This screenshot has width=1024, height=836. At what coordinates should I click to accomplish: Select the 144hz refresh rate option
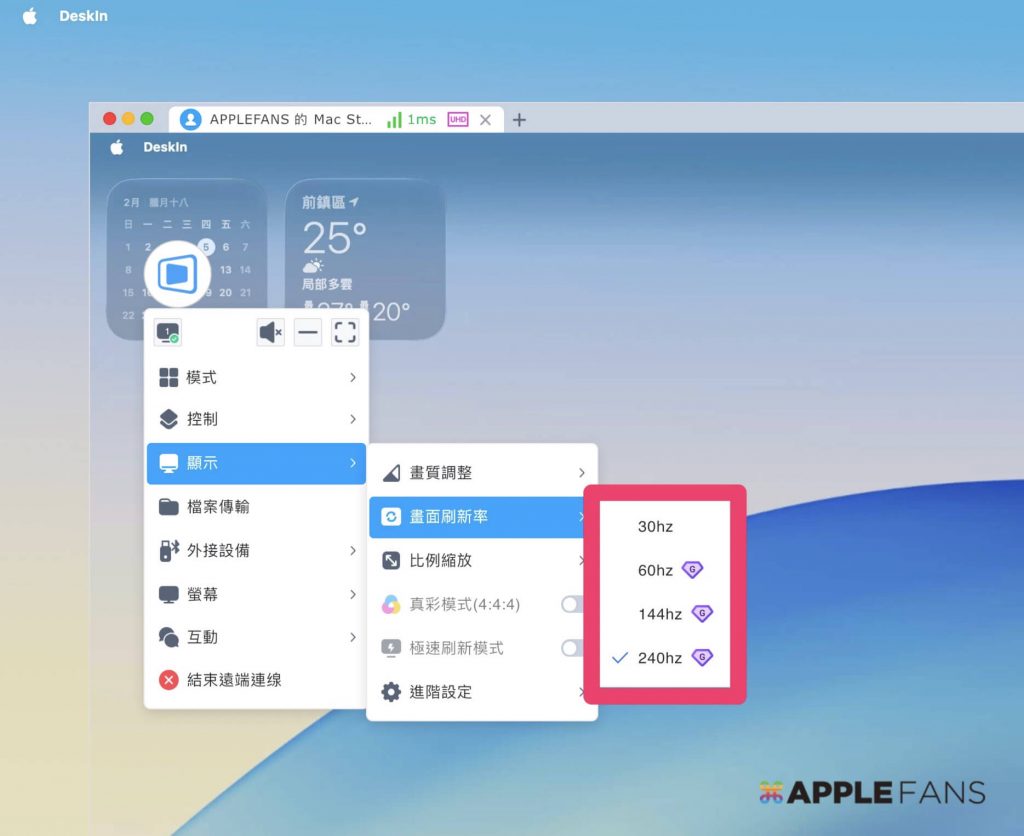pyautogui.click(x=661, y=613)
